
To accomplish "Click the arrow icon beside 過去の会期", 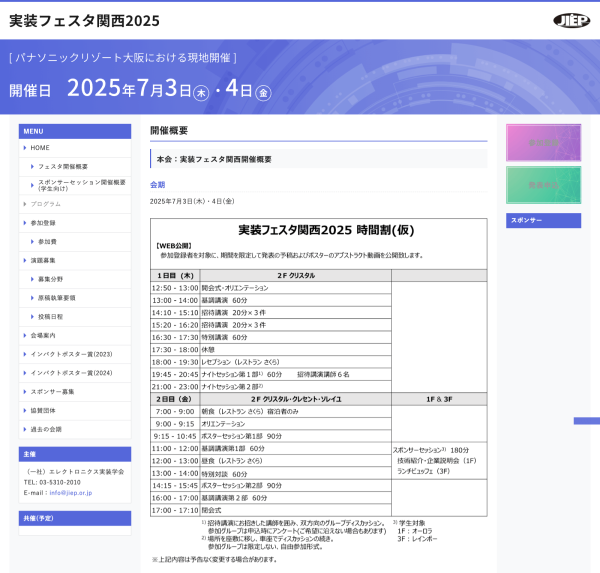I will pyautogui.click(x=25, y=429).
